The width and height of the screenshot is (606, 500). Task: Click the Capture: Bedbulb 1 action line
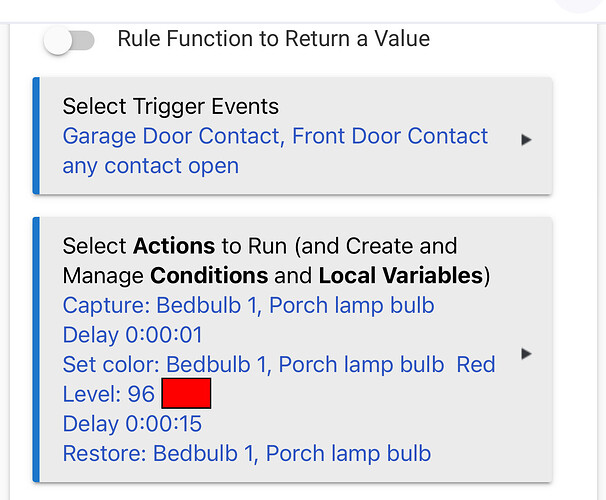click(248, 305)
